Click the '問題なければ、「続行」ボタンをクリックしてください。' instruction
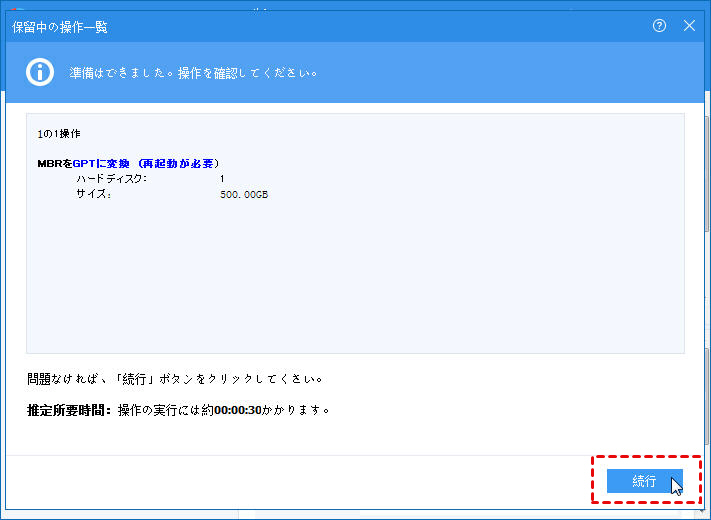Screen dimensions: 711x520 [x=175, y=379]
